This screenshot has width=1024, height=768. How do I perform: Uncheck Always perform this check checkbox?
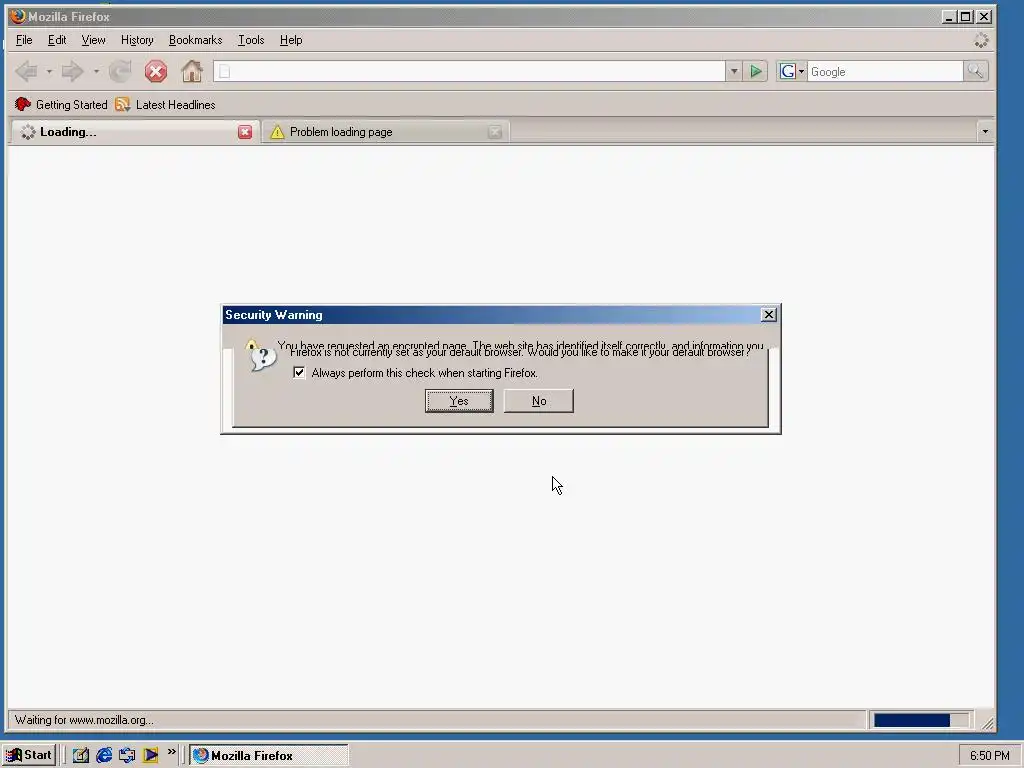click(x=298, y=372)
